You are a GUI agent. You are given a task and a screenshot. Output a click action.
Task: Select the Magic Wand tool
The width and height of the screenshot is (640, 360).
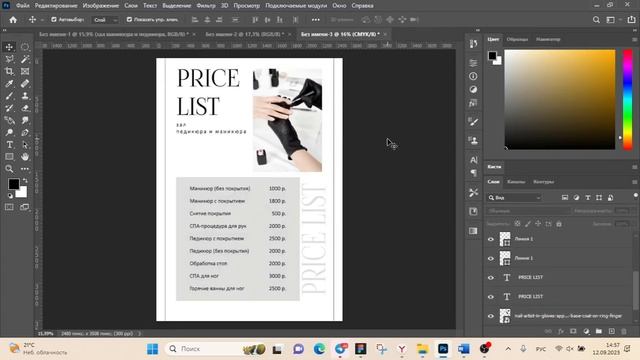pos(25,59)
